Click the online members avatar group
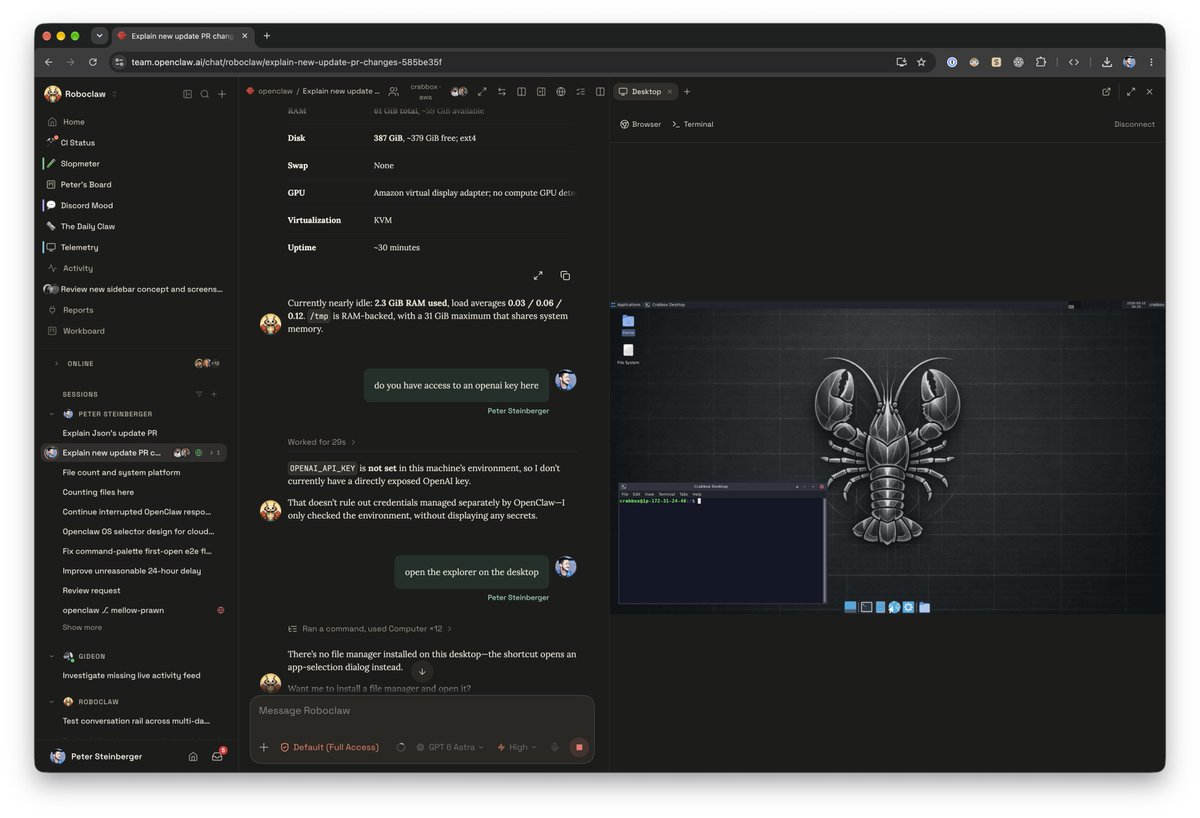 [x=207, y=364]
